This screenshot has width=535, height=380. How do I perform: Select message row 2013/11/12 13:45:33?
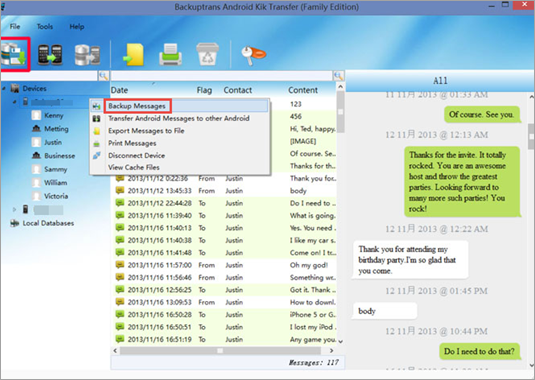point(224,191)
